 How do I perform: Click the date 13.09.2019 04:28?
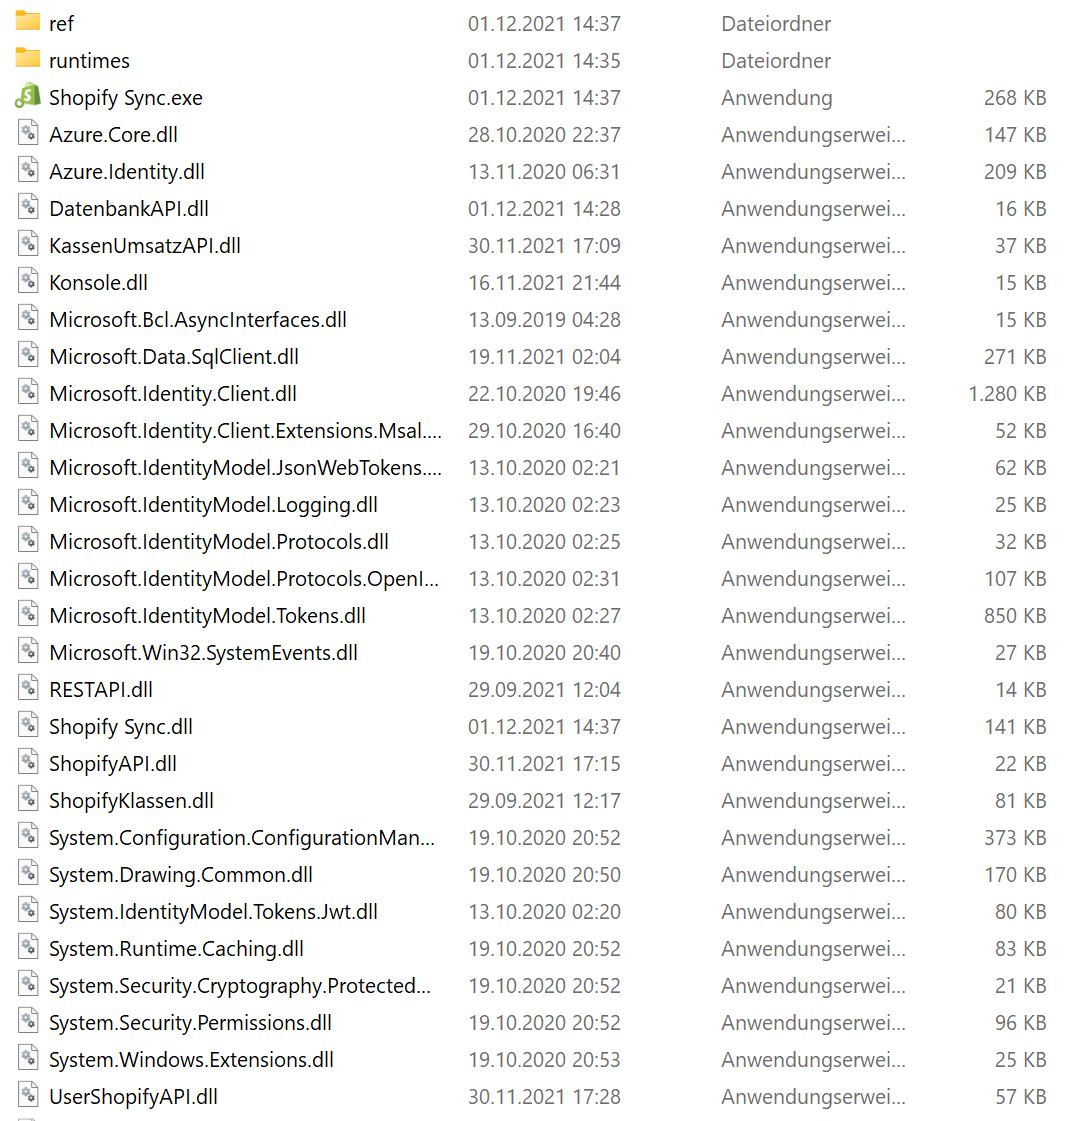545,320
